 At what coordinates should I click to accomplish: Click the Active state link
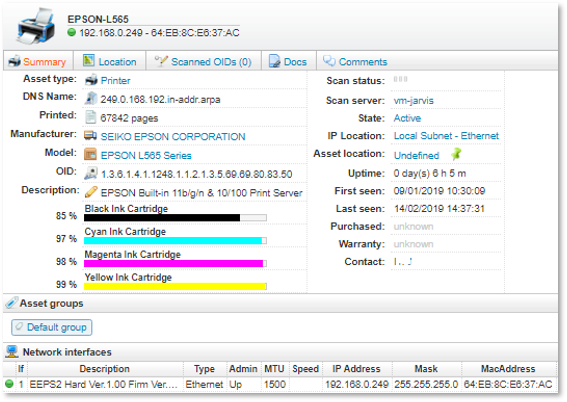(x=407, y=118)
